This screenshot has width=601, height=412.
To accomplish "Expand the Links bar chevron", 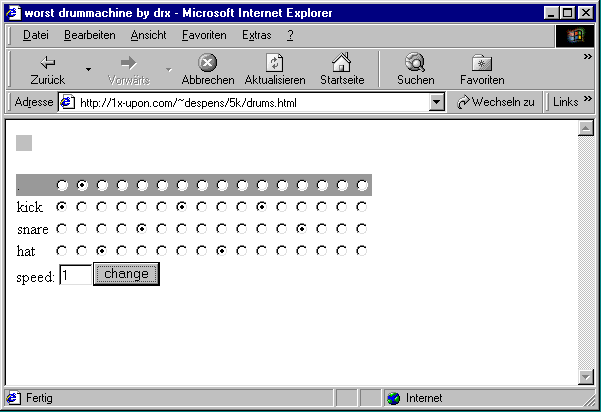I will point(587,99).
